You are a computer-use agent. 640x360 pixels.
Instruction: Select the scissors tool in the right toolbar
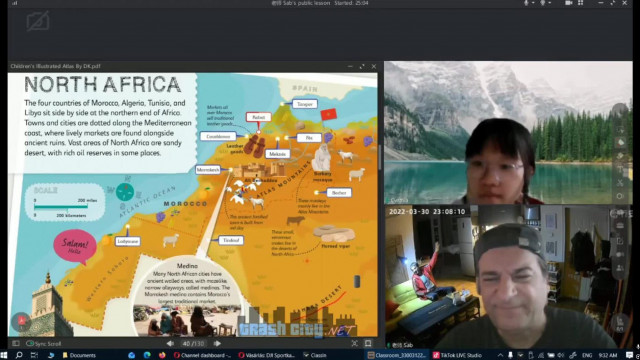620,182
